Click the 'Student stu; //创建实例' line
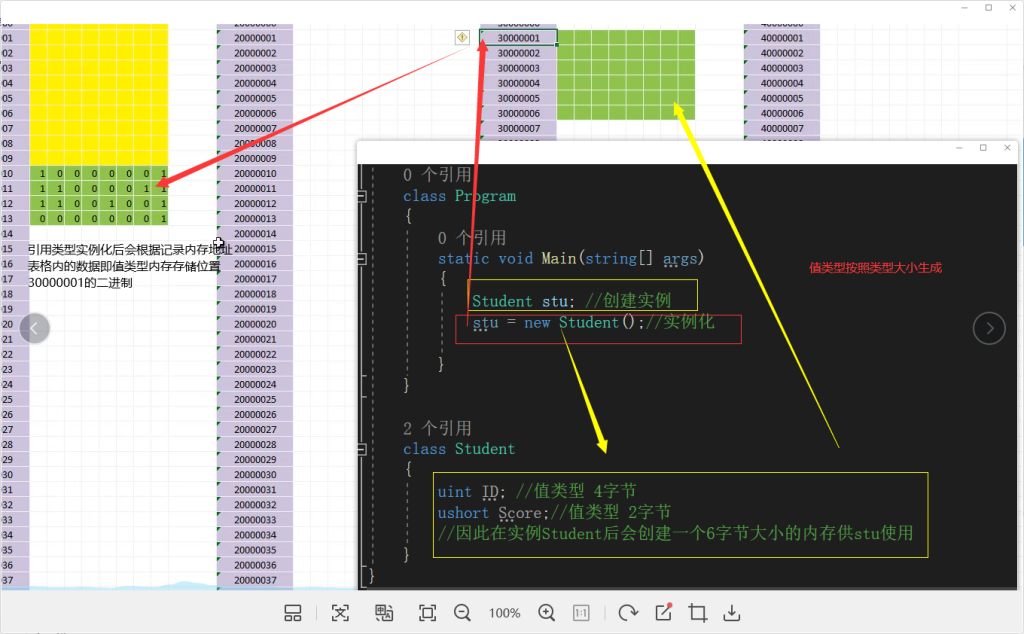 (571, 300)
